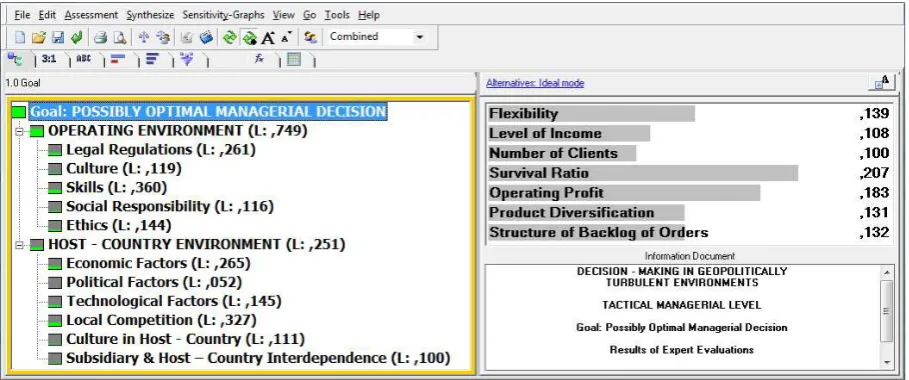Switch to the 3:1 pairwise numerical tab
The height and width of the screenshot is (380, 909).
(49, 59)
